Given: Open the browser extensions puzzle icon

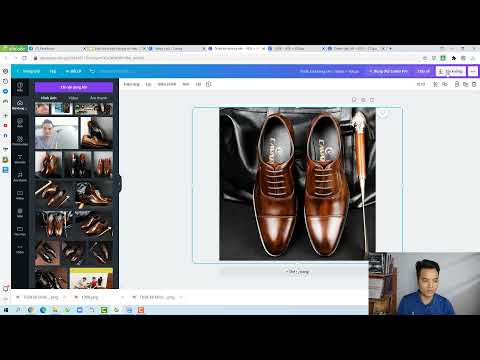Looking at the screenshot, I should [453, 58].
